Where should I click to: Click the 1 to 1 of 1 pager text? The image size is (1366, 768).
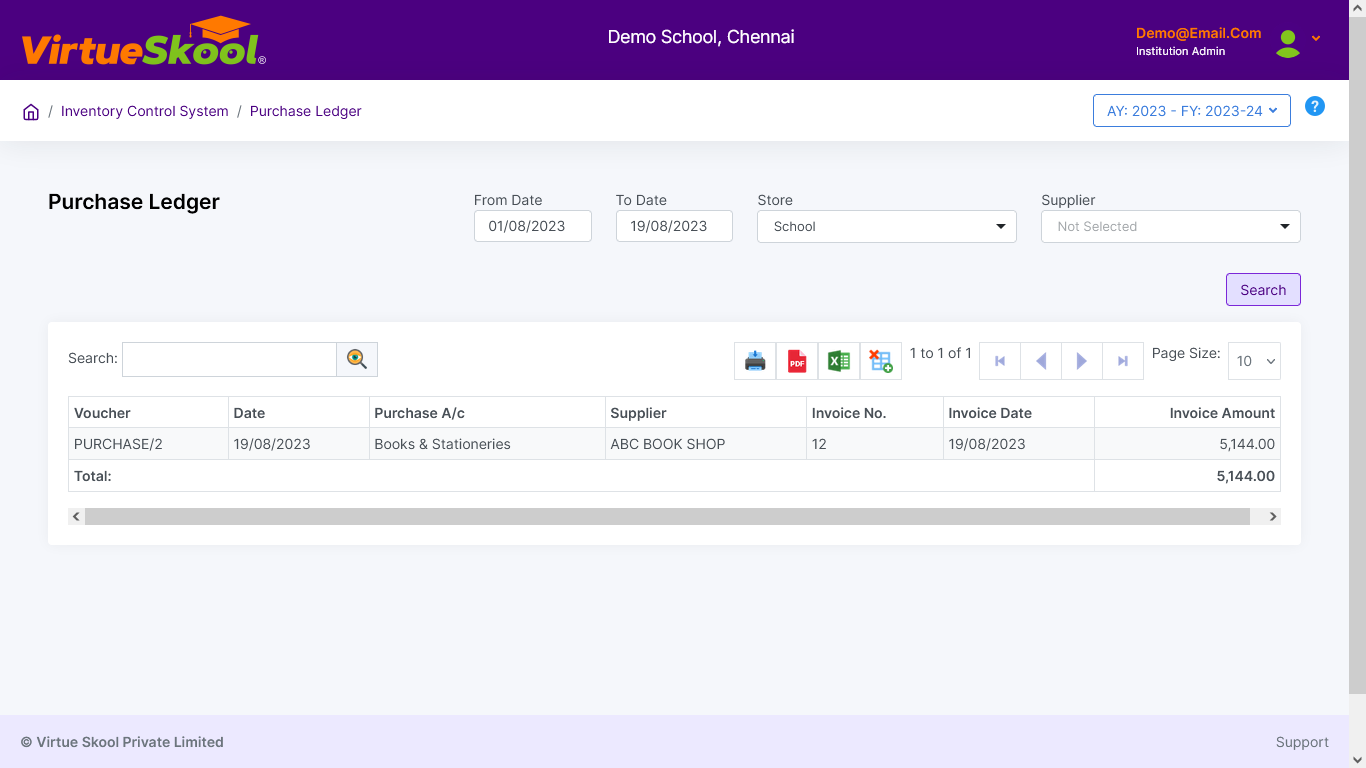940,353
